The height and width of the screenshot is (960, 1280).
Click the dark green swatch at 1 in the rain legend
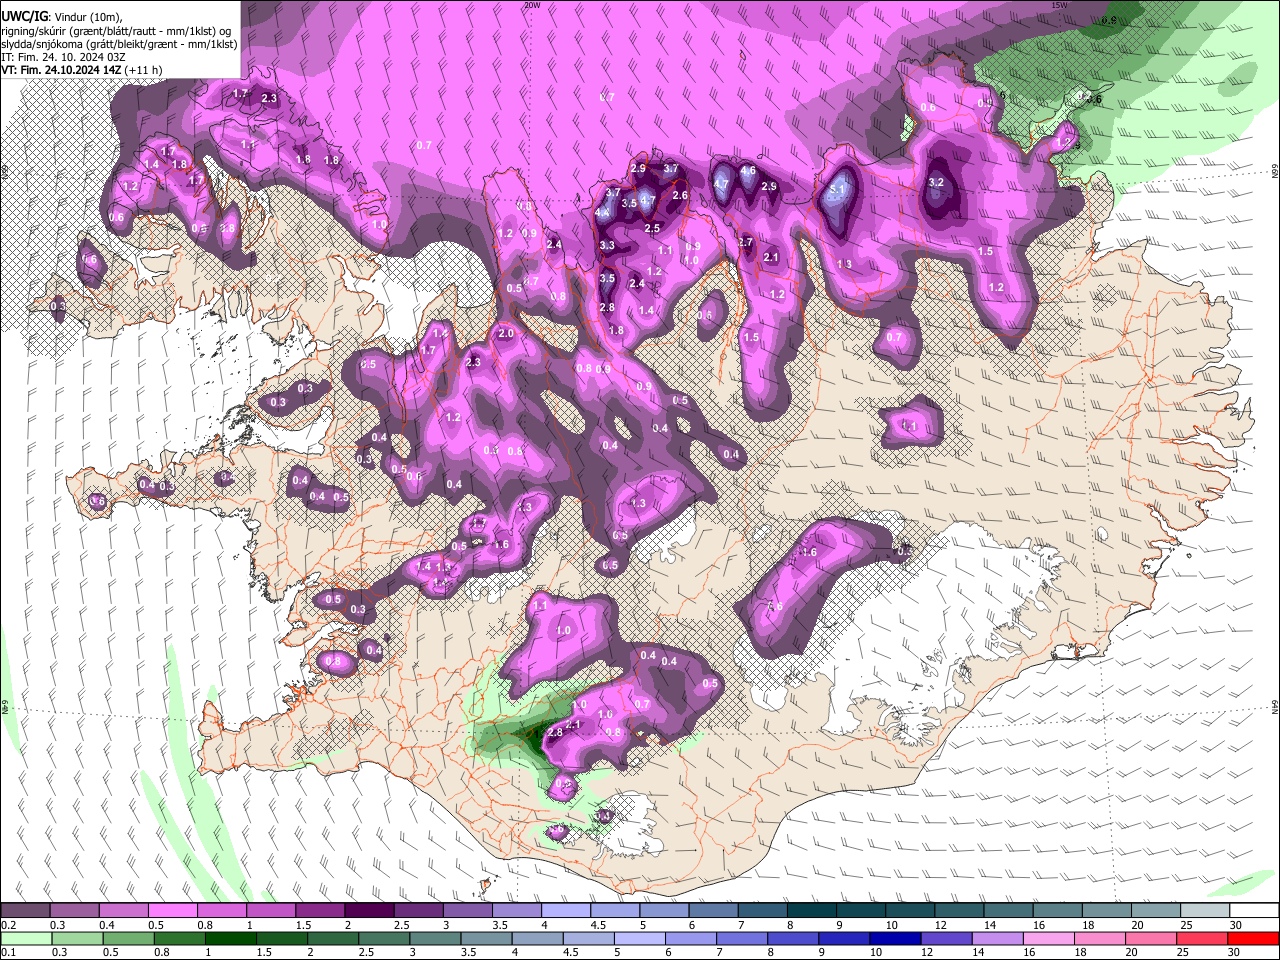230,939
